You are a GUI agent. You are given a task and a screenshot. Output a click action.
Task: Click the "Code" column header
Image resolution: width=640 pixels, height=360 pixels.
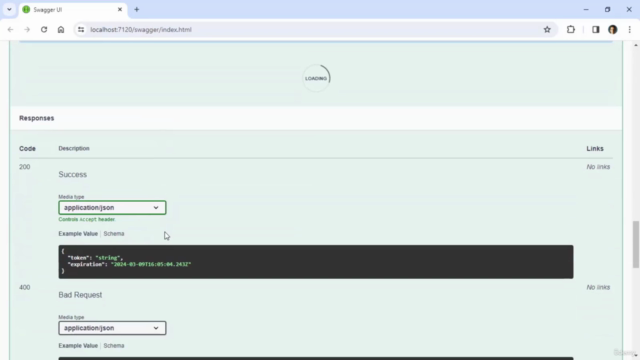tap(27, 149)
